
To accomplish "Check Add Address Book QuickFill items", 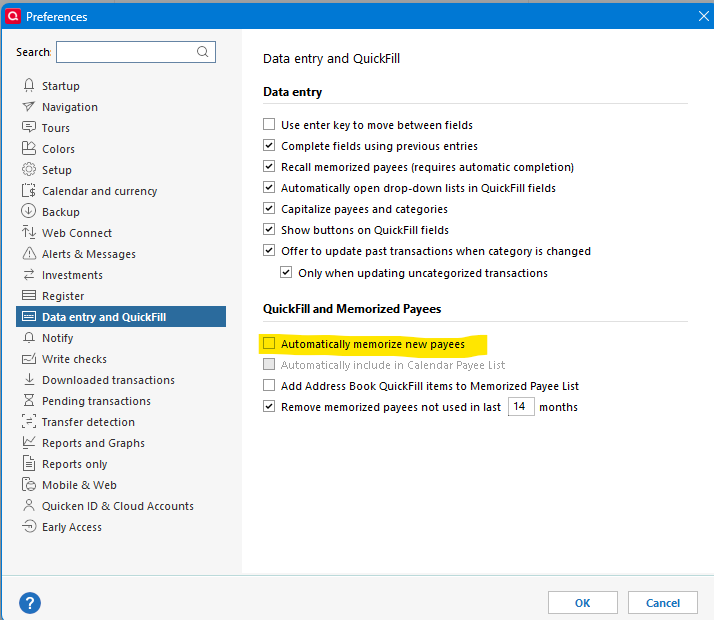I will click(269, 385).
